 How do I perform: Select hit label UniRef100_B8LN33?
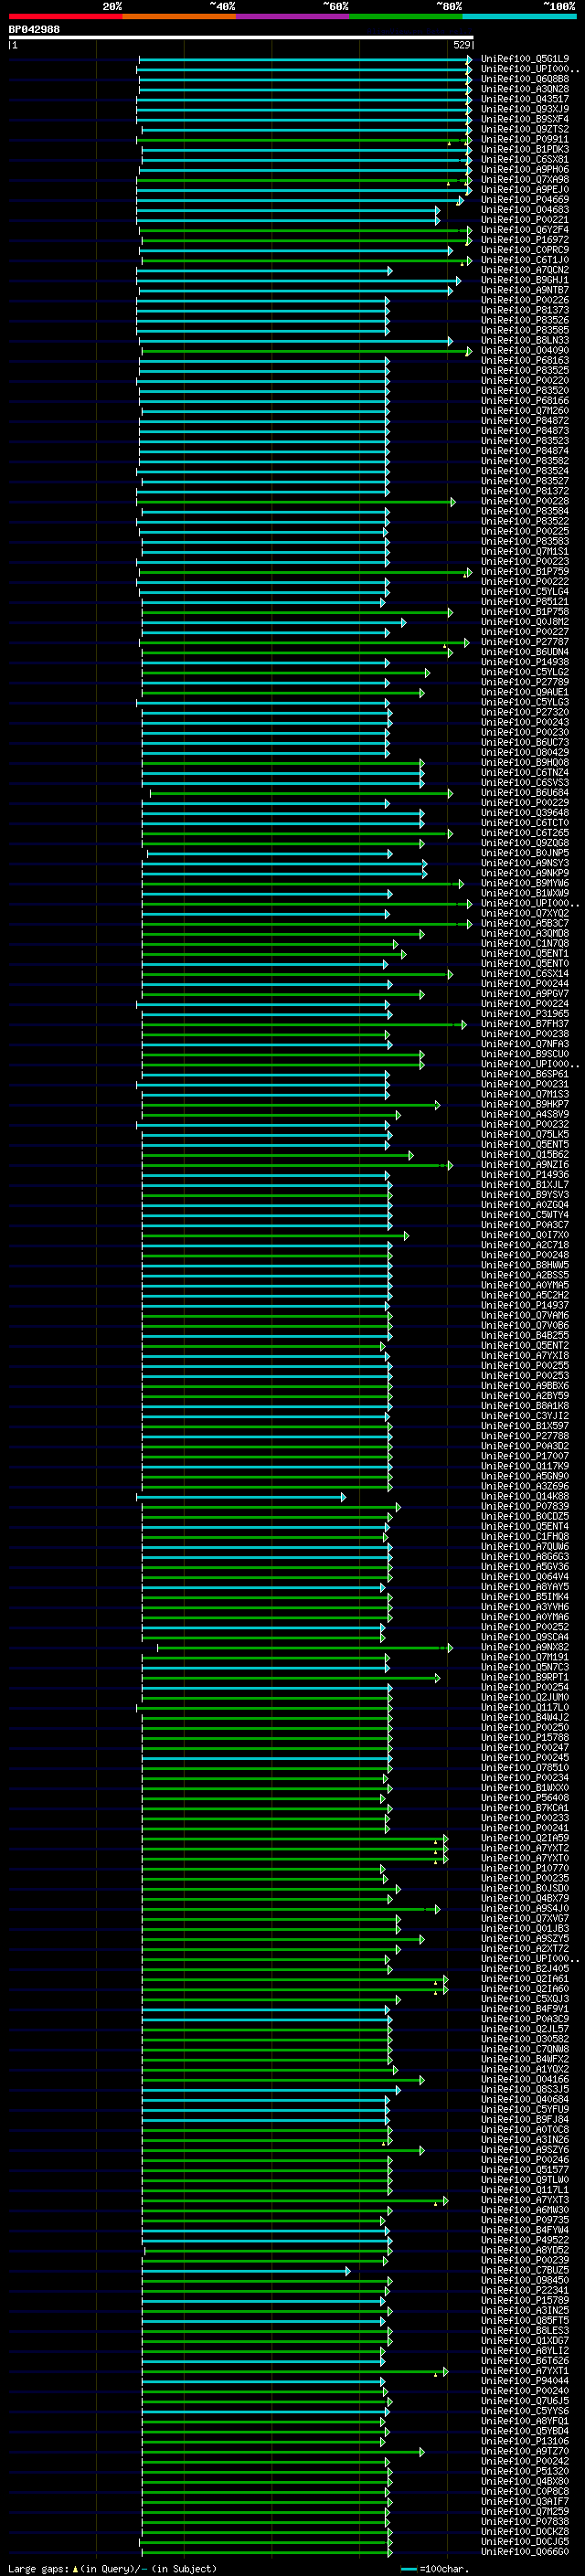pyautogui.click(x=525, y=340)
